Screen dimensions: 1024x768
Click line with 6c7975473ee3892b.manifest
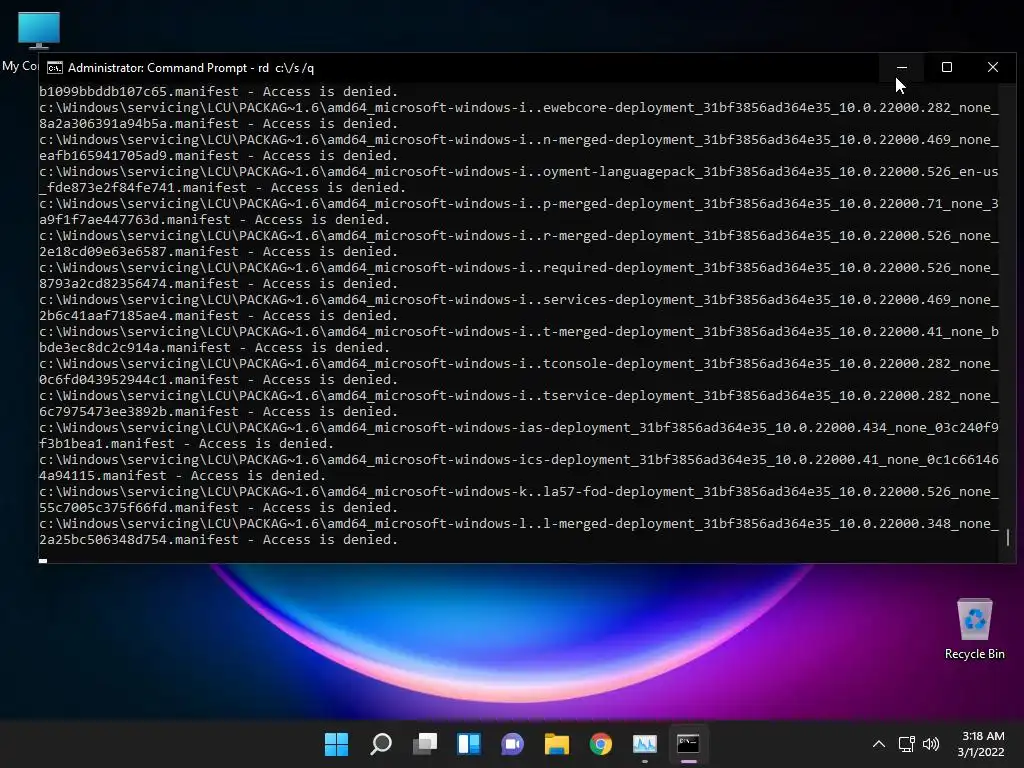(219, 411)
